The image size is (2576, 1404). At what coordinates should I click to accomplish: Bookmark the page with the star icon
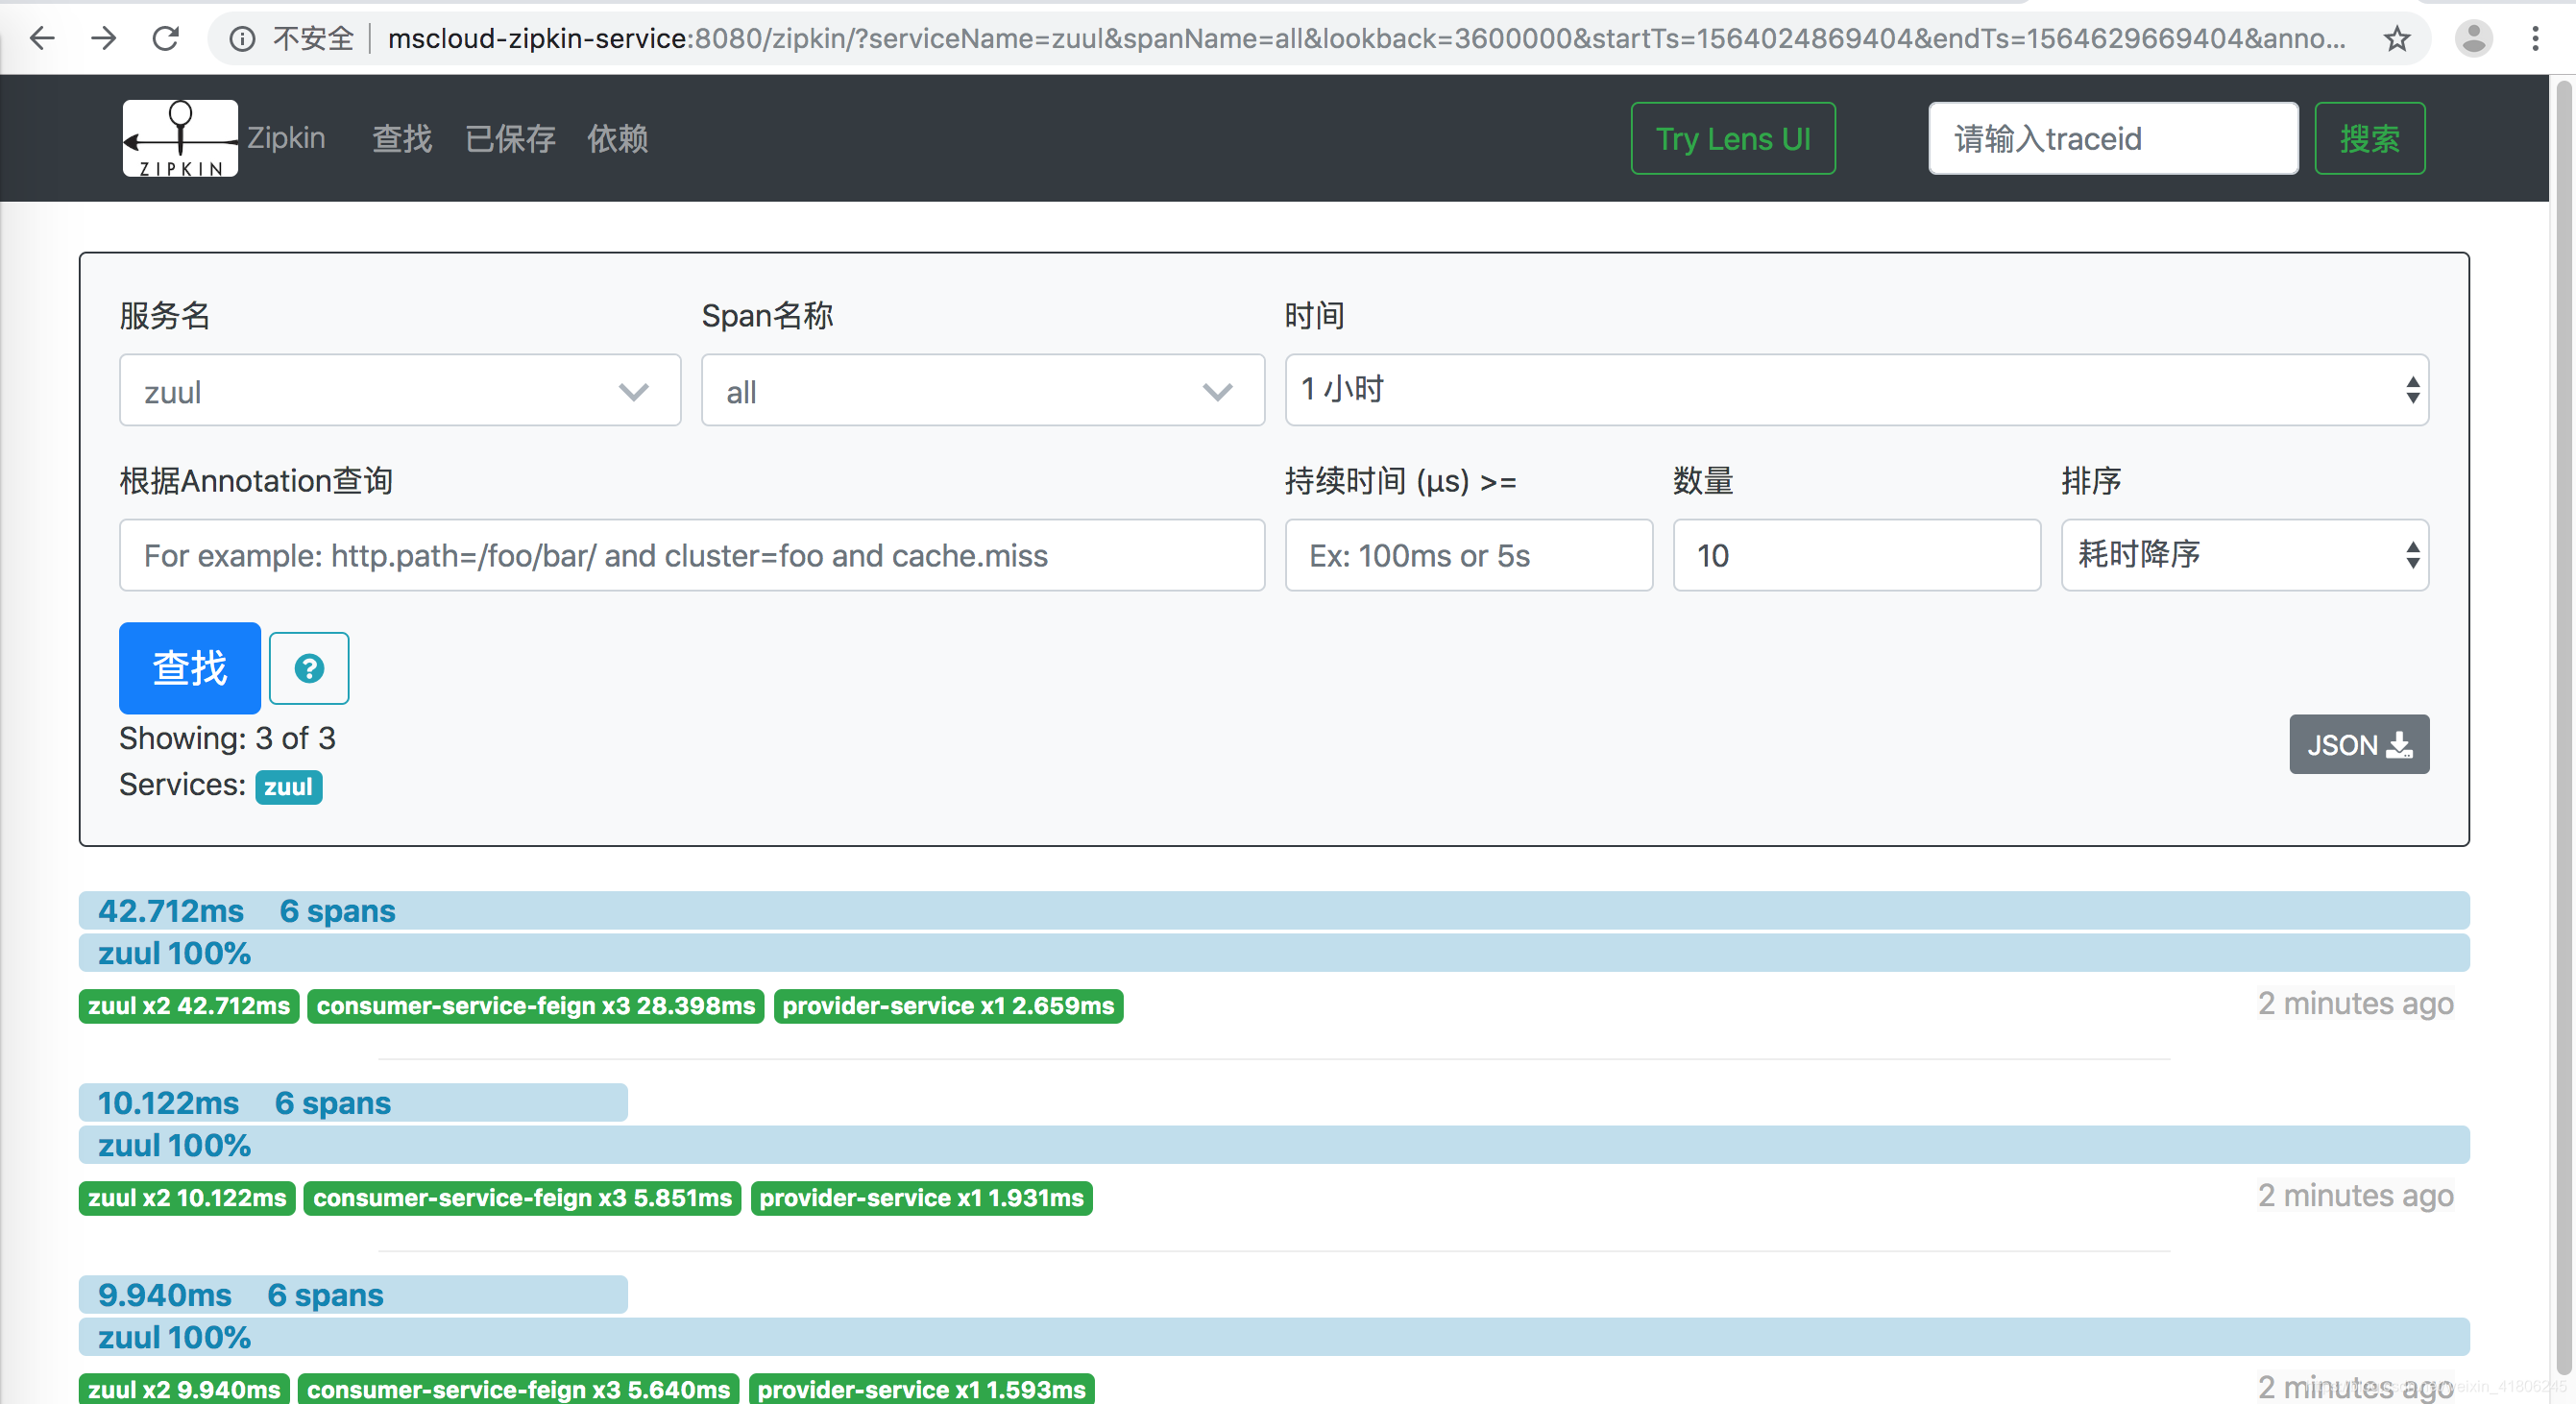coord(2396,39)
